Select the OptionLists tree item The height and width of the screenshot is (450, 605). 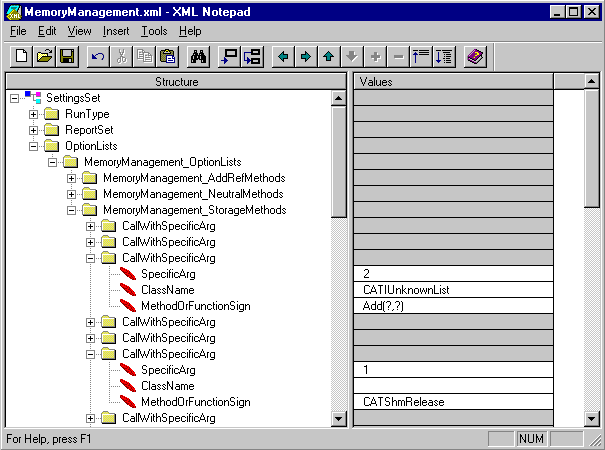91,146
